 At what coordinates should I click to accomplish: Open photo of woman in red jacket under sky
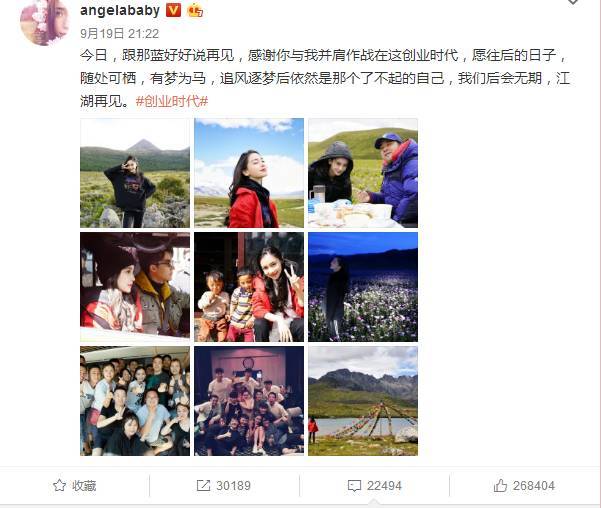click(x=249, y=173)
